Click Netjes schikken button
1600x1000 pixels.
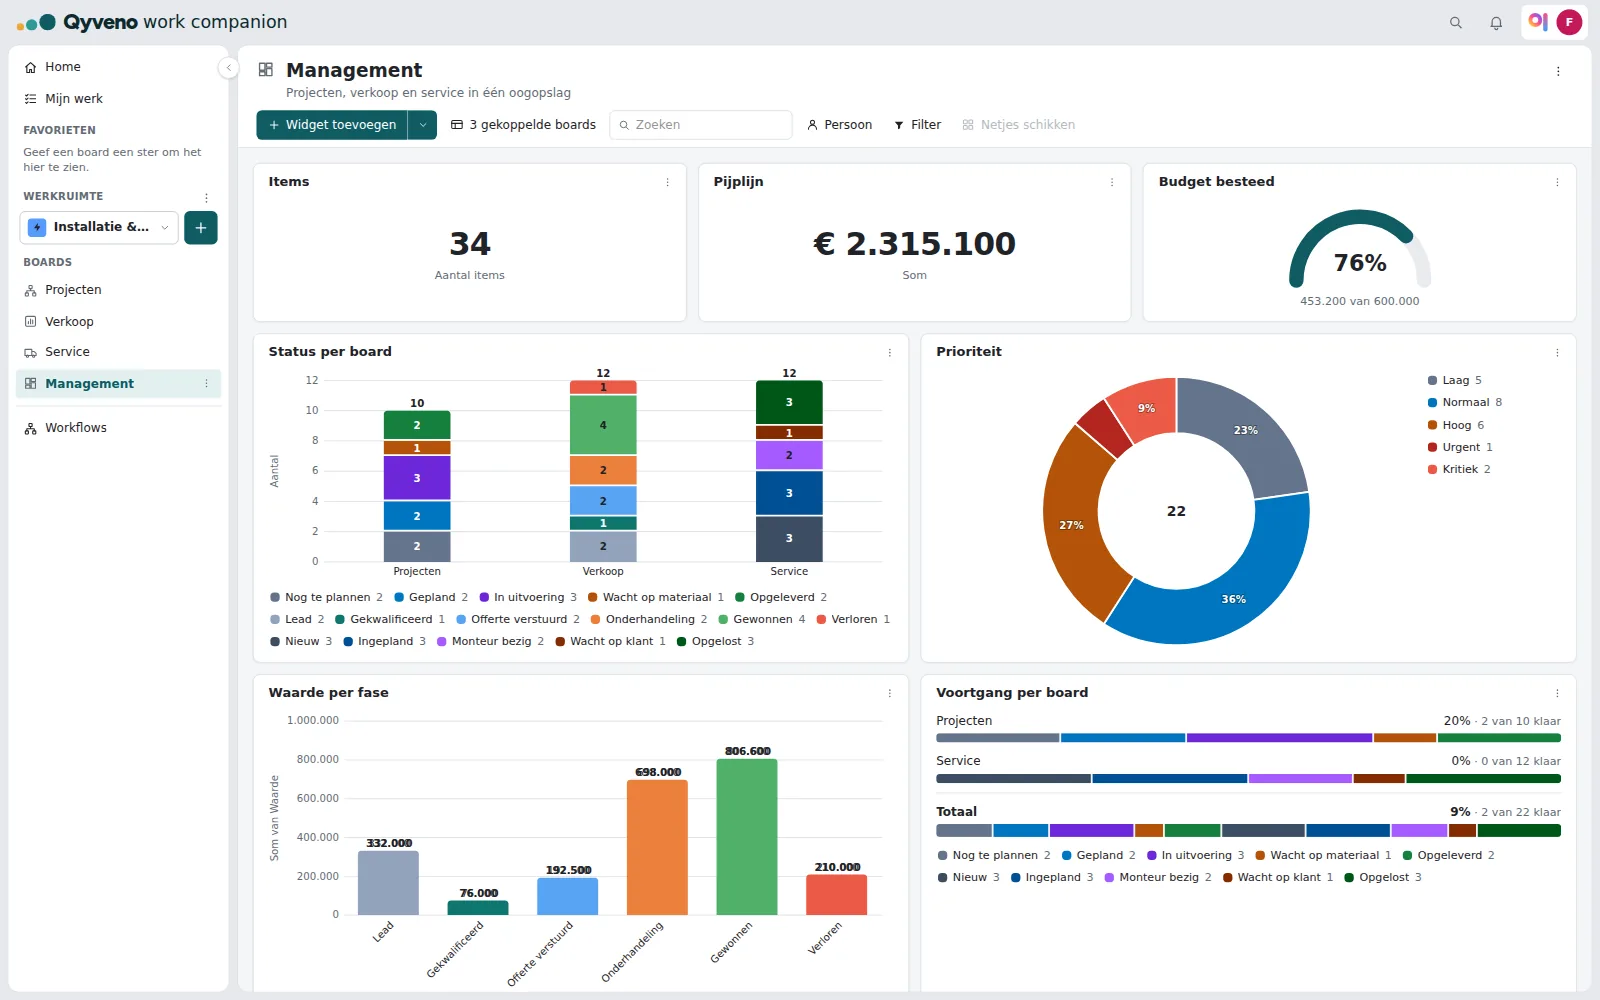[1019, 125]
